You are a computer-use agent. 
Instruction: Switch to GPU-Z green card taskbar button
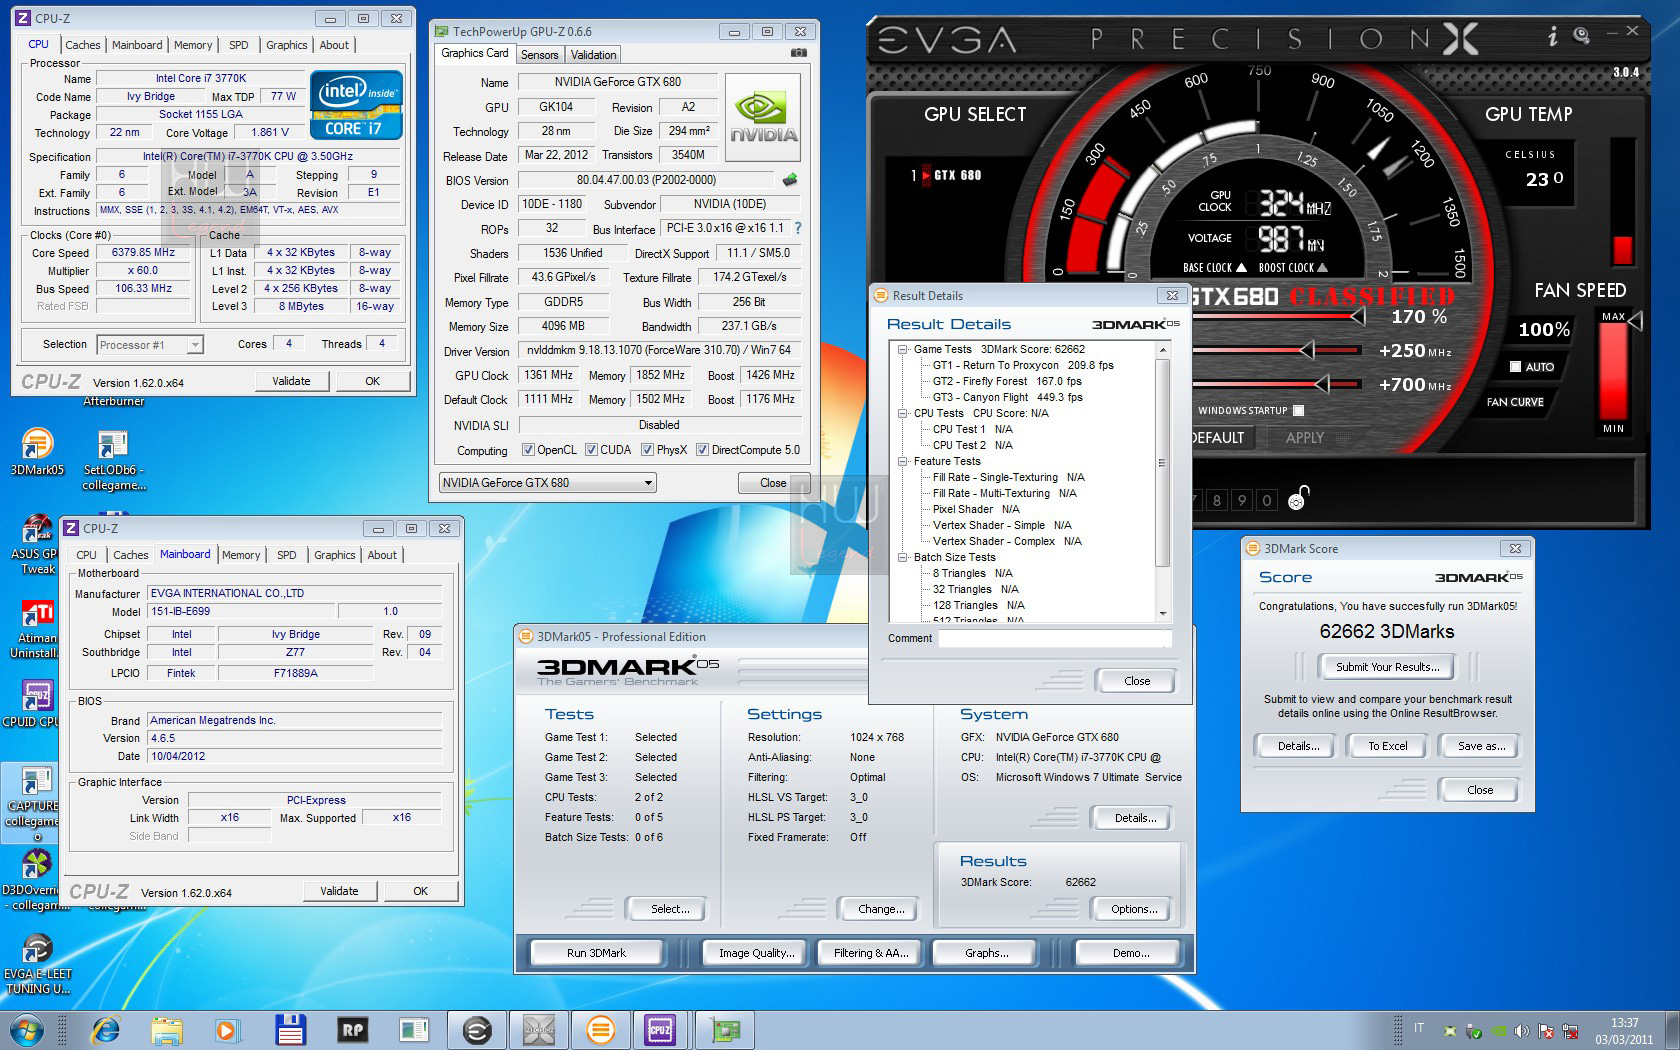(x=724, y=1030)
